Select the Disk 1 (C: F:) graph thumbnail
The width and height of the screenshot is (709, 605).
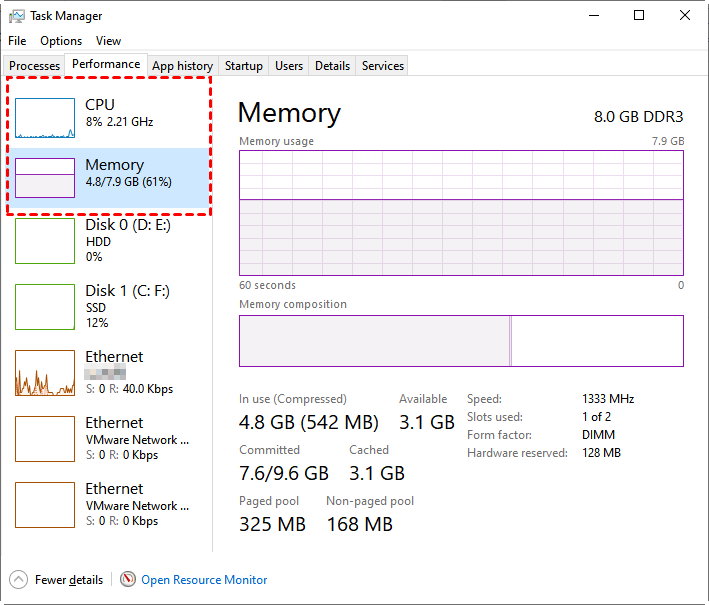tap(45, 307)
